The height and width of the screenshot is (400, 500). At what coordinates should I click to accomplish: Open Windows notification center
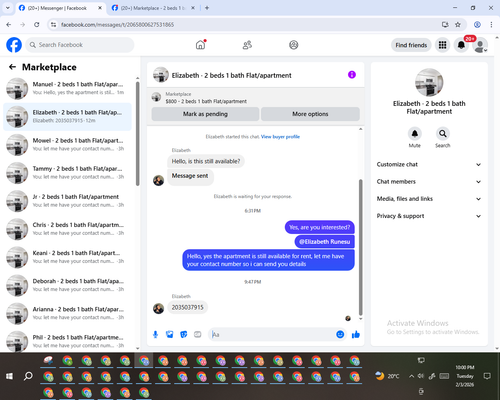click(x=487, y=376)
